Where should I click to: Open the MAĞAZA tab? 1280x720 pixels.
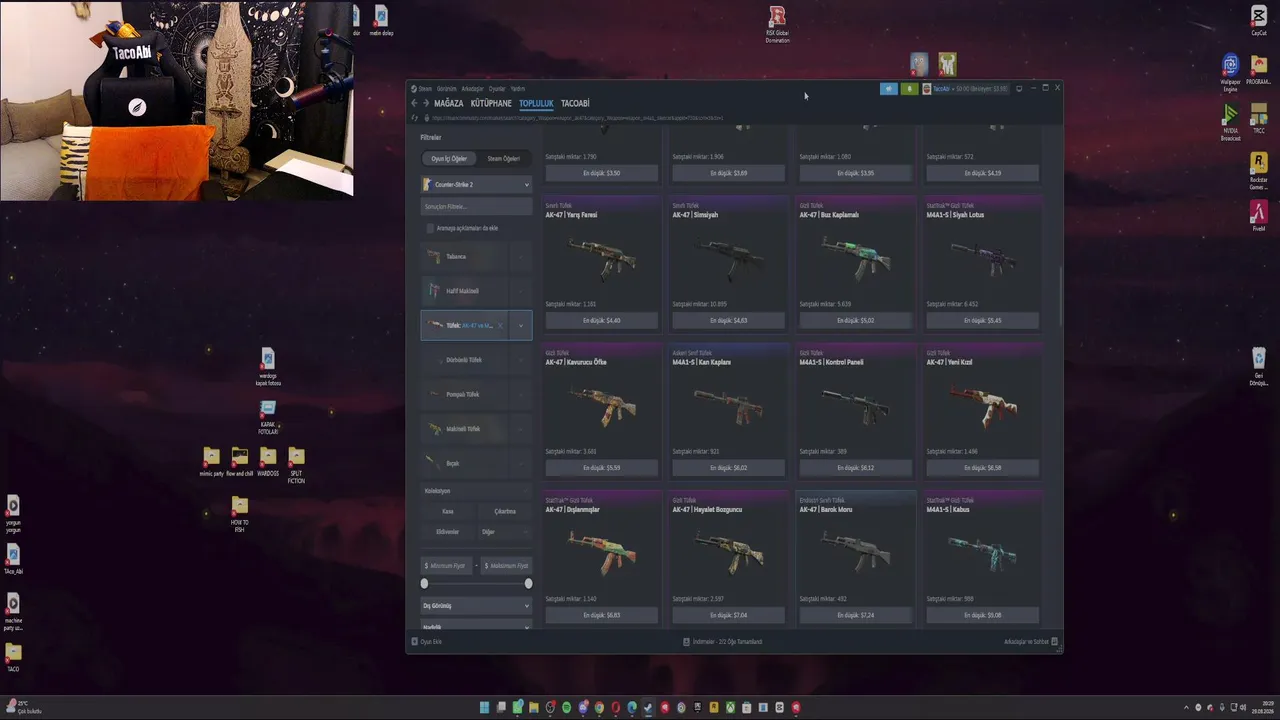point(449,103)
